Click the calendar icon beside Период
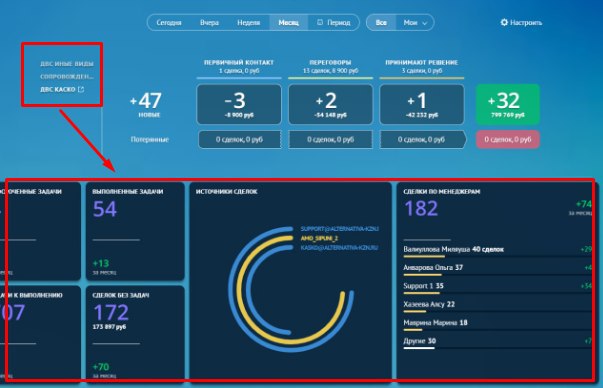 [x=320, y=22]
